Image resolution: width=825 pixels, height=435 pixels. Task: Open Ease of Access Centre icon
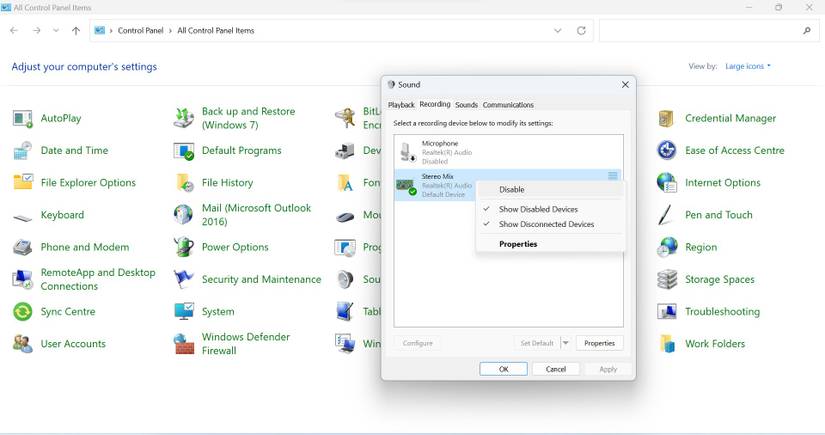point(667,150)
